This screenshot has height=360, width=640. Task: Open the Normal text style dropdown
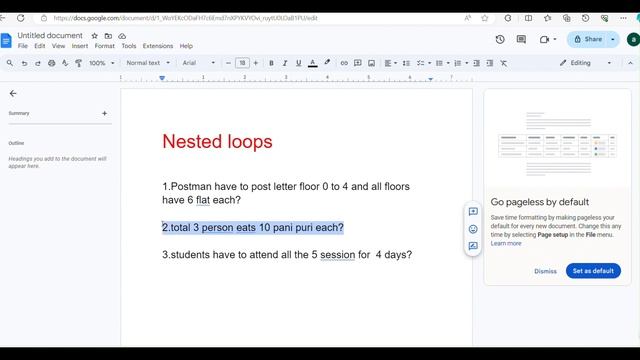(x=148, y=63)
